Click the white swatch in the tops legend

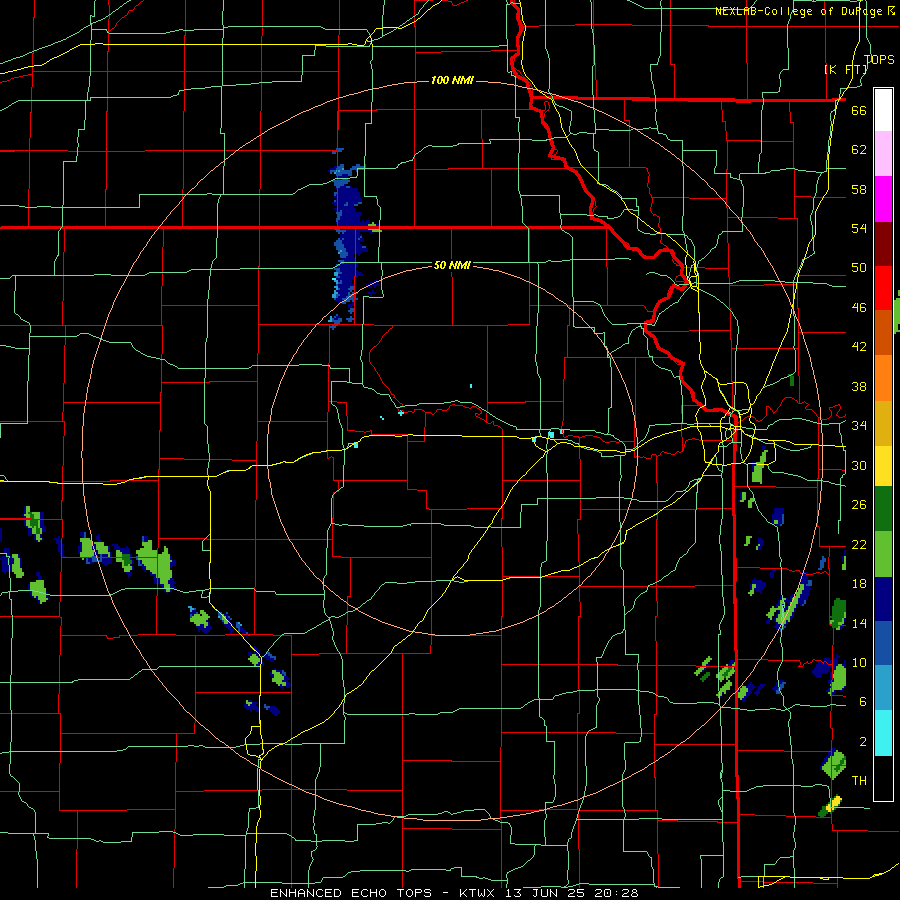pos(883,110)
